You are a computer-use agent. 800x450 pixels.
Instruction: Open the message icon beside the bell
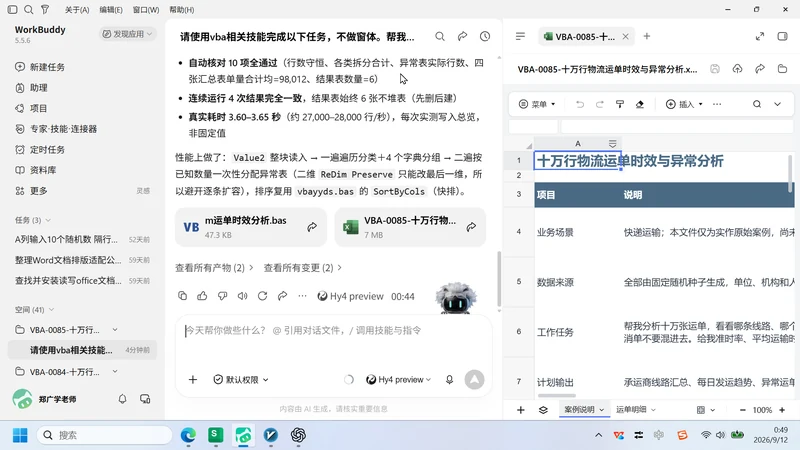tap(145, 398)
